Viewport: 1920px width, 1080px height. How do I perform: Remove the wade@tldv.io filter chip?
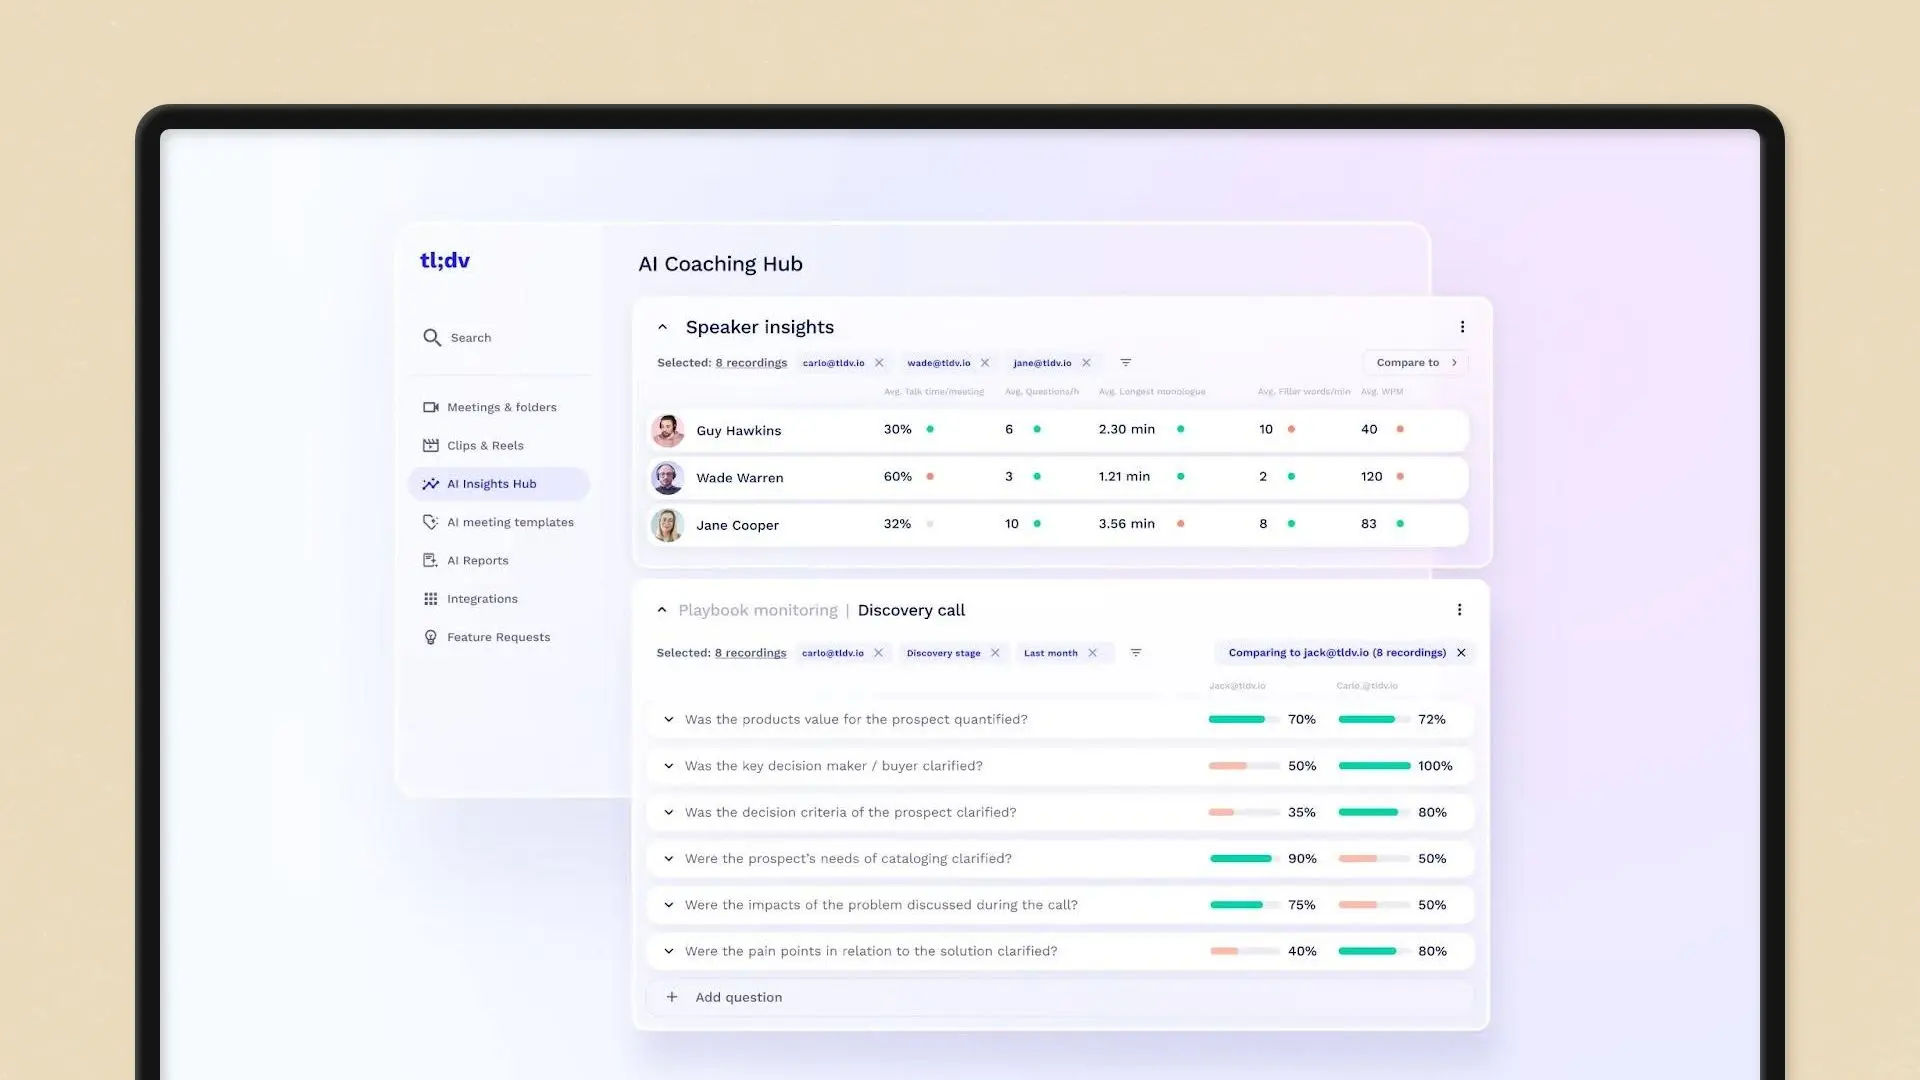tap(985, 363)
